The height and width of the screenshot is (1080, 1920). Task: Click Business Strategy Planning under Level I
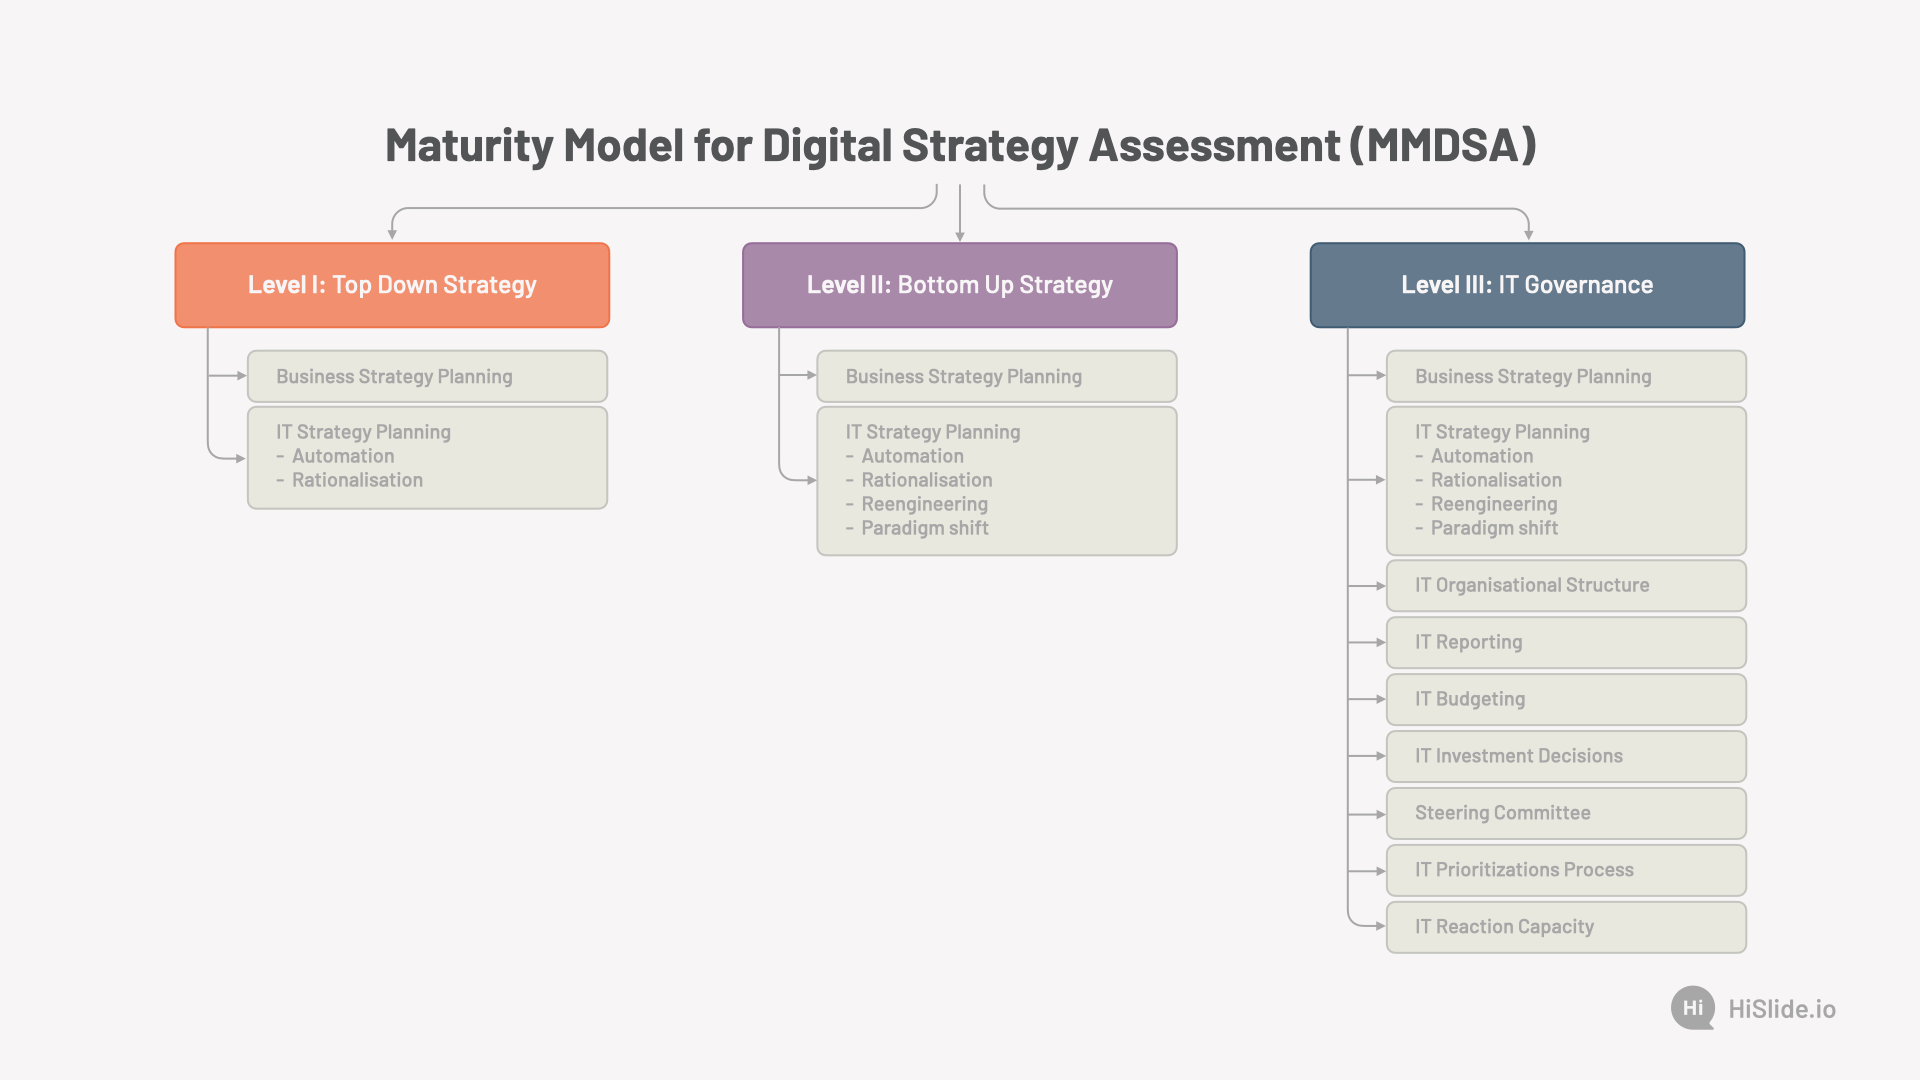pos(427,376)
